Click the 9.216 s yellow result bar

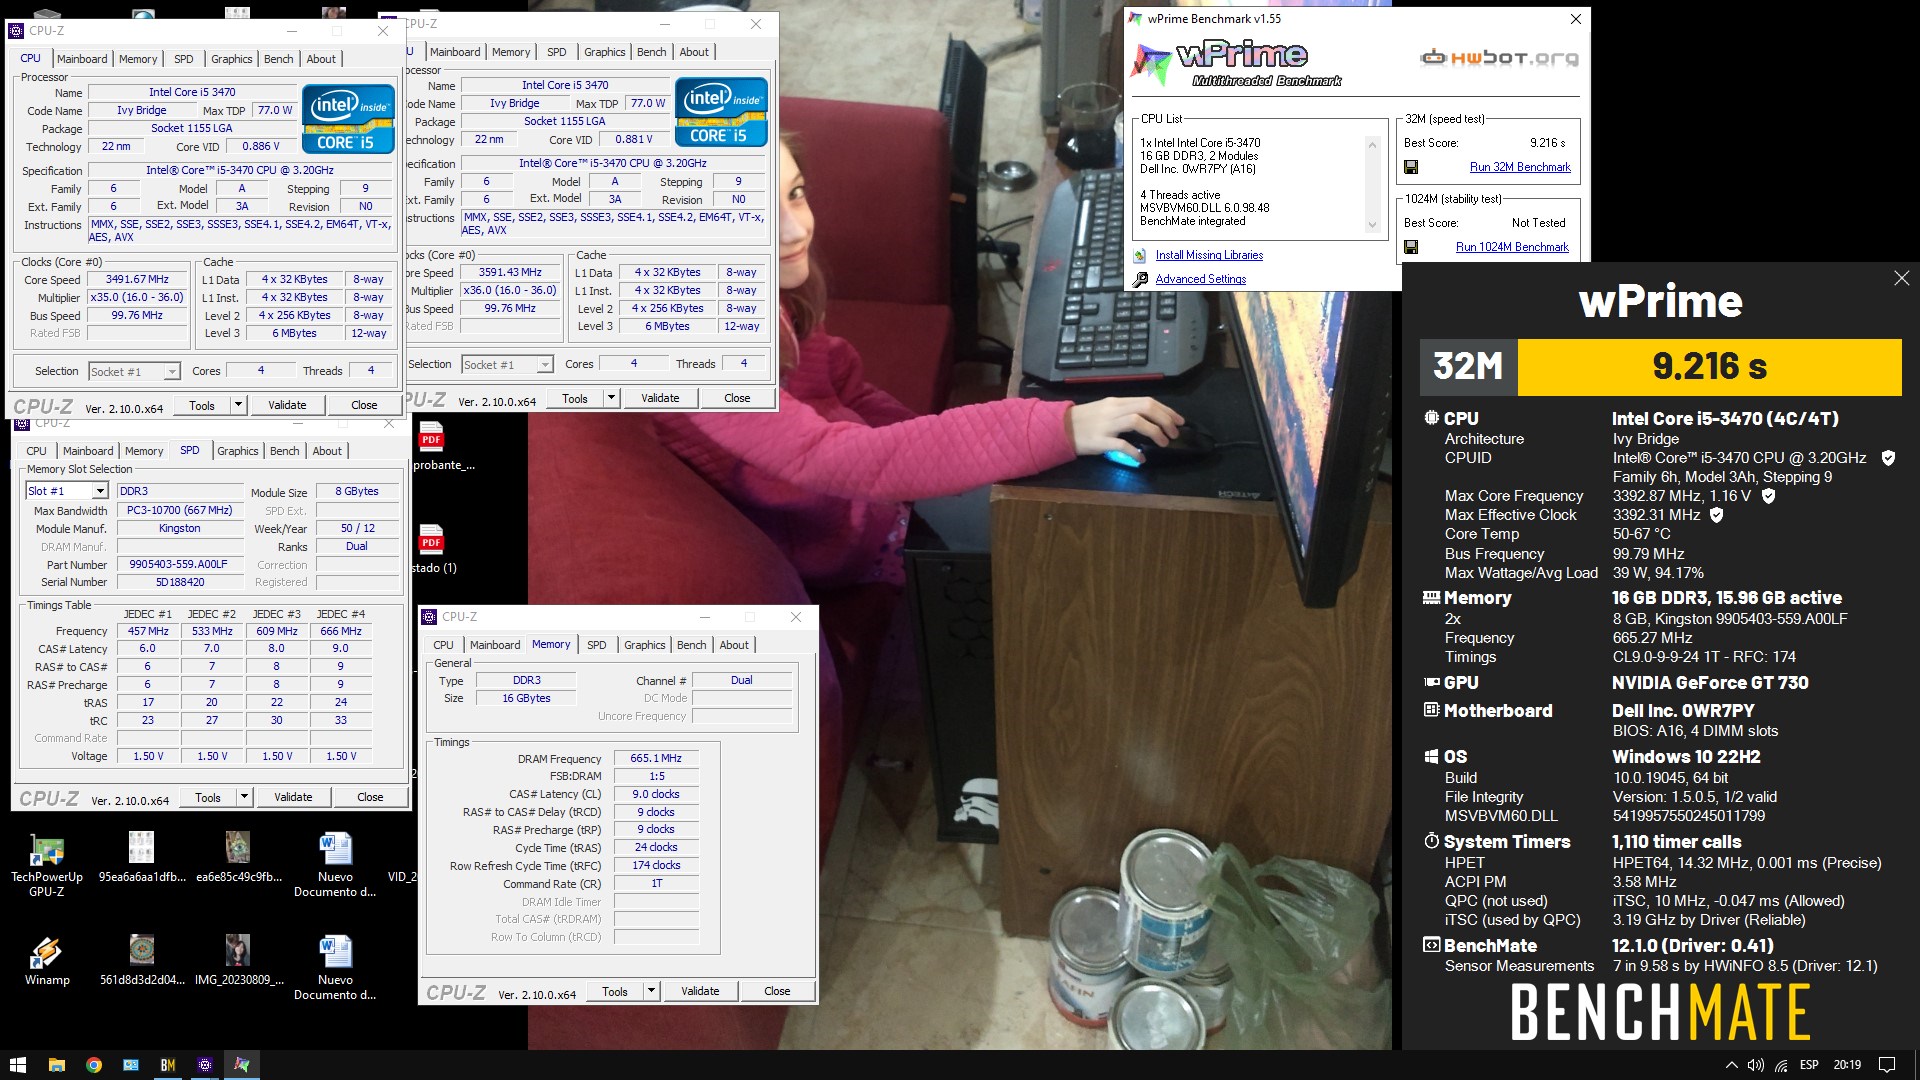click(1709, 367)
